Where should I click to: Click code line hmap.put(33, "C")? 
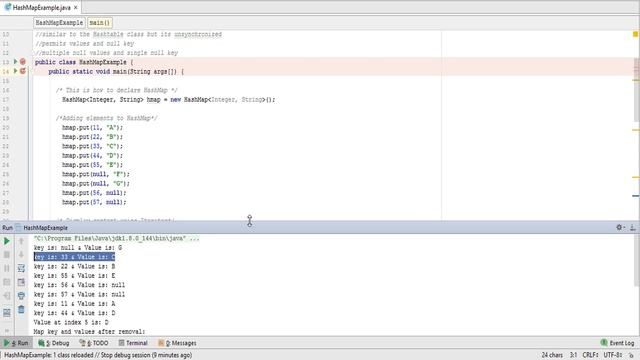coord(92,146)
